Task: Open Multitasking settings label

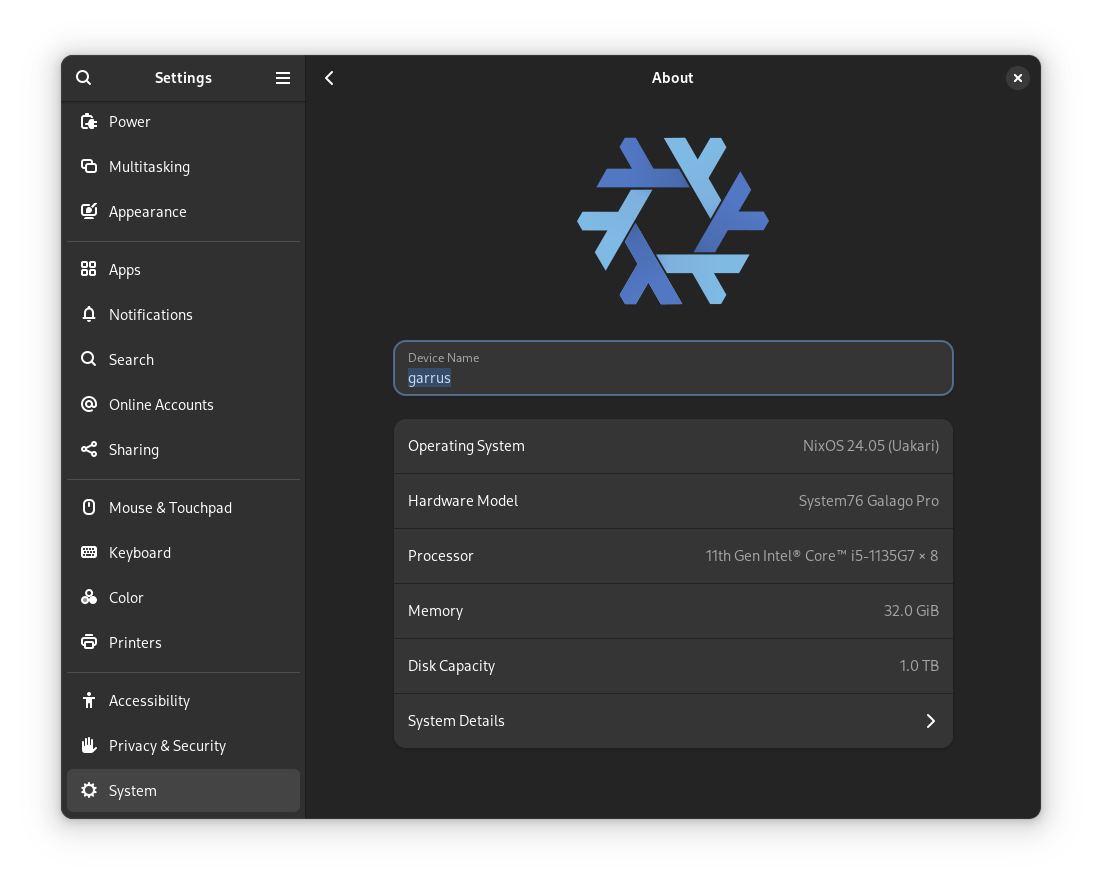Action: pos(149,167)
